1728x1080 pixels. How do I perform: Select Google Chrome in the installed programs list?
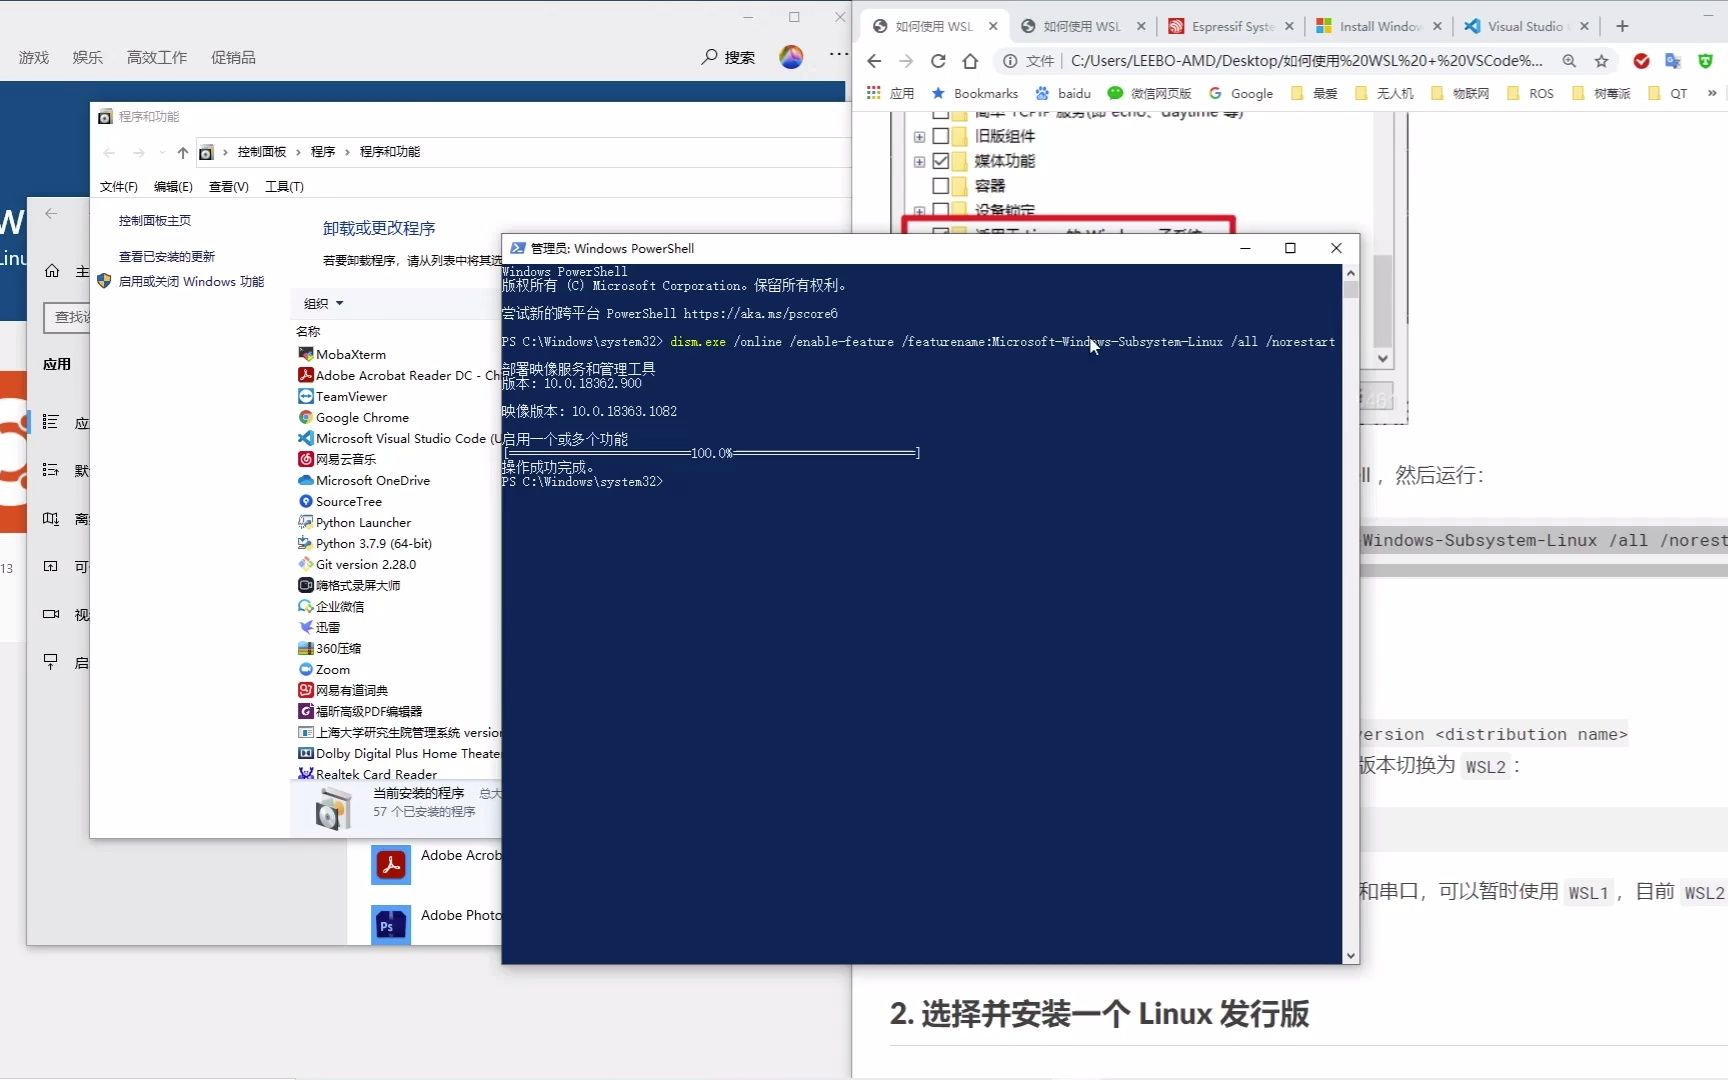(362, 417)
